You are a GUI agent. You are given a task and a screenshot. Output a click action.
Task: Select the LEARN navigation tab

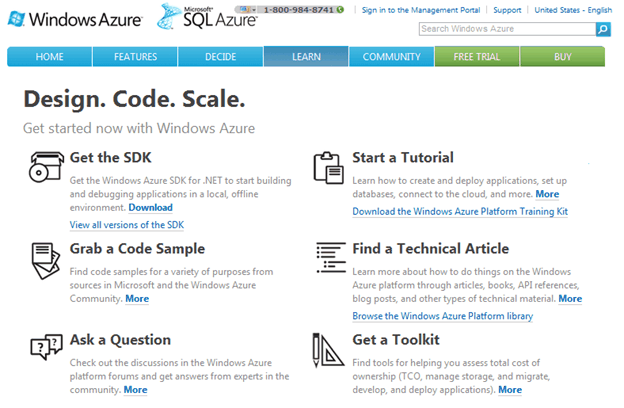pos(306,57)
